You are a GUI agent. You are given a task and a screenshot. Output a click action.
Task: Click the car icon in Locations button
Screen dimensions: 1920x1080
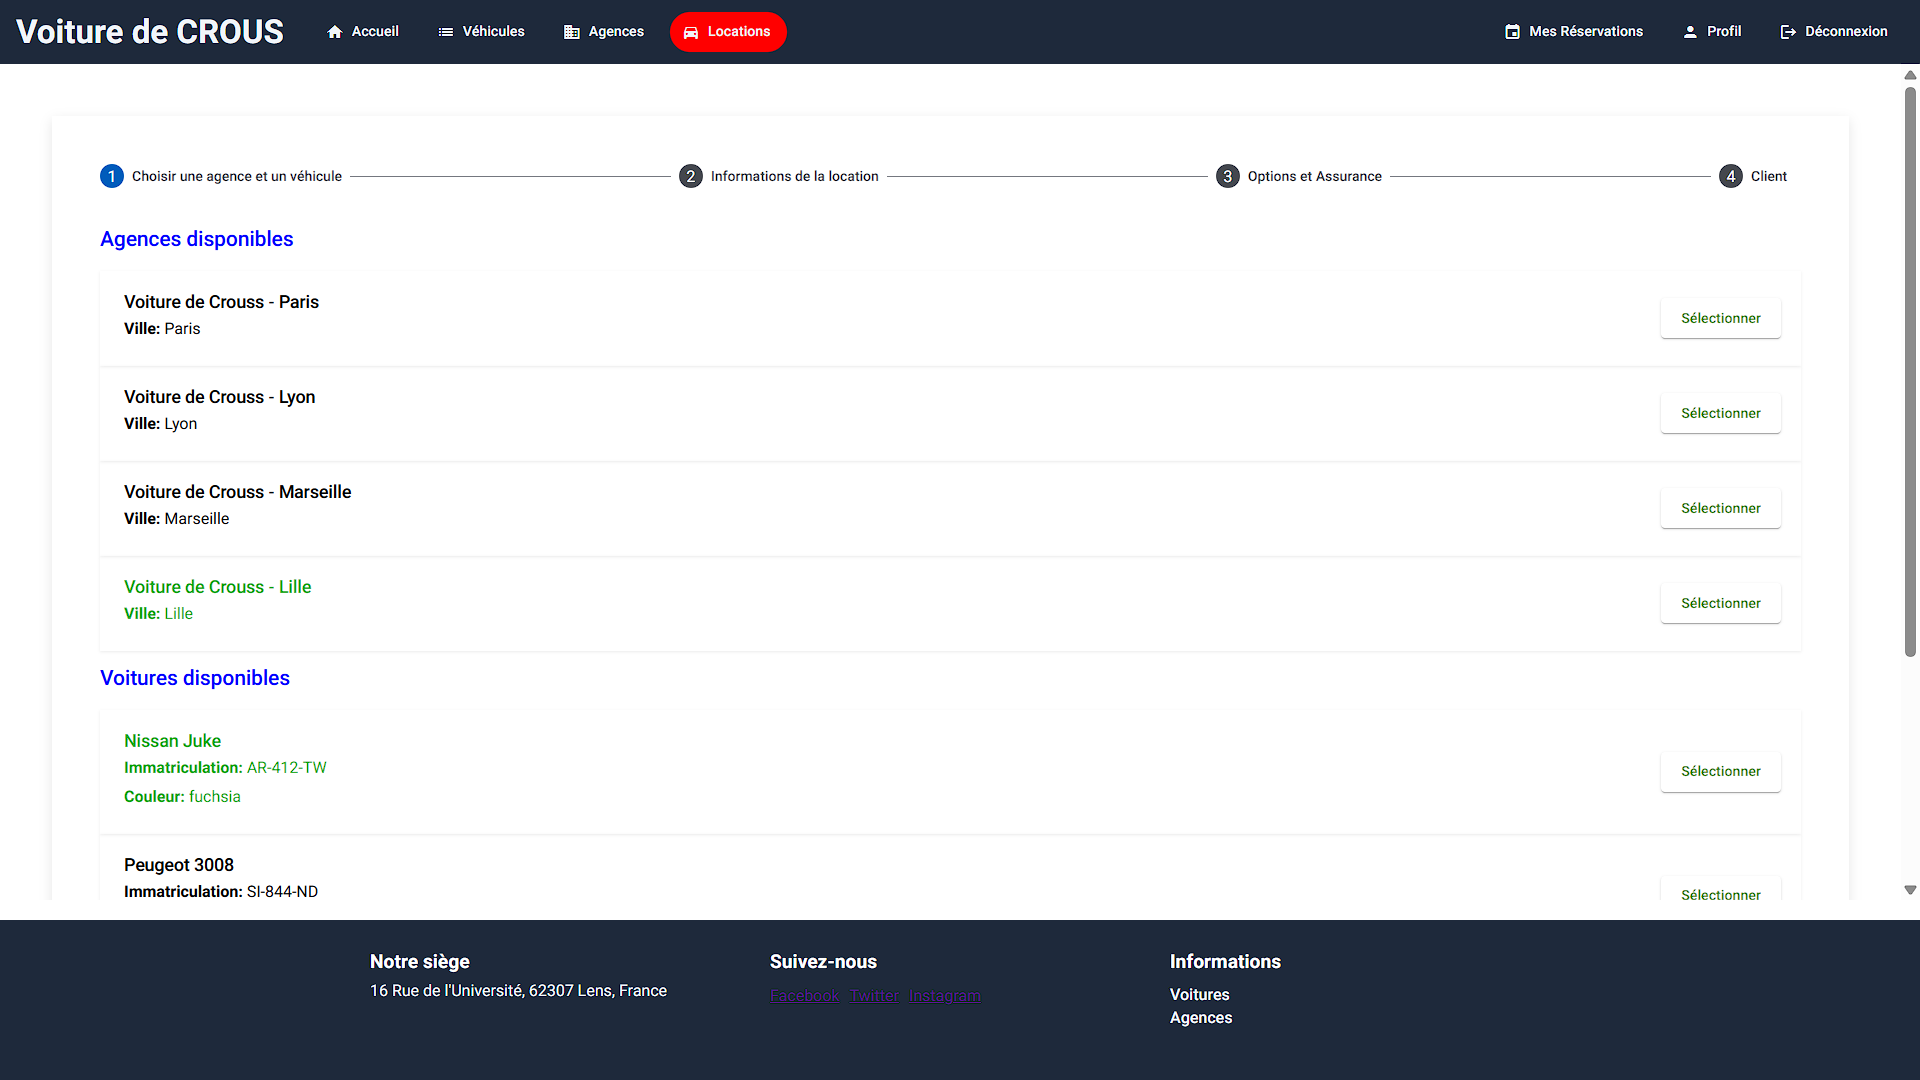point(691,32)
